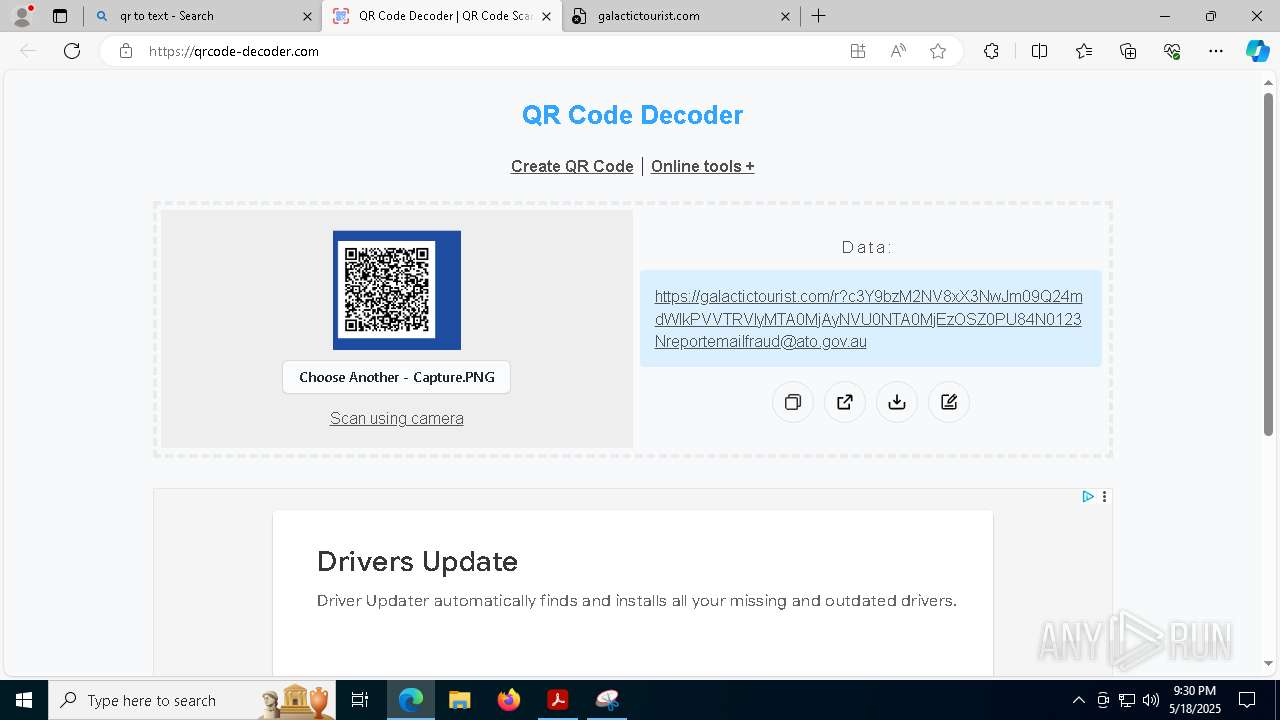
Task: Click the Drivers Update ad headline
Action: click(x=417, y=561)
